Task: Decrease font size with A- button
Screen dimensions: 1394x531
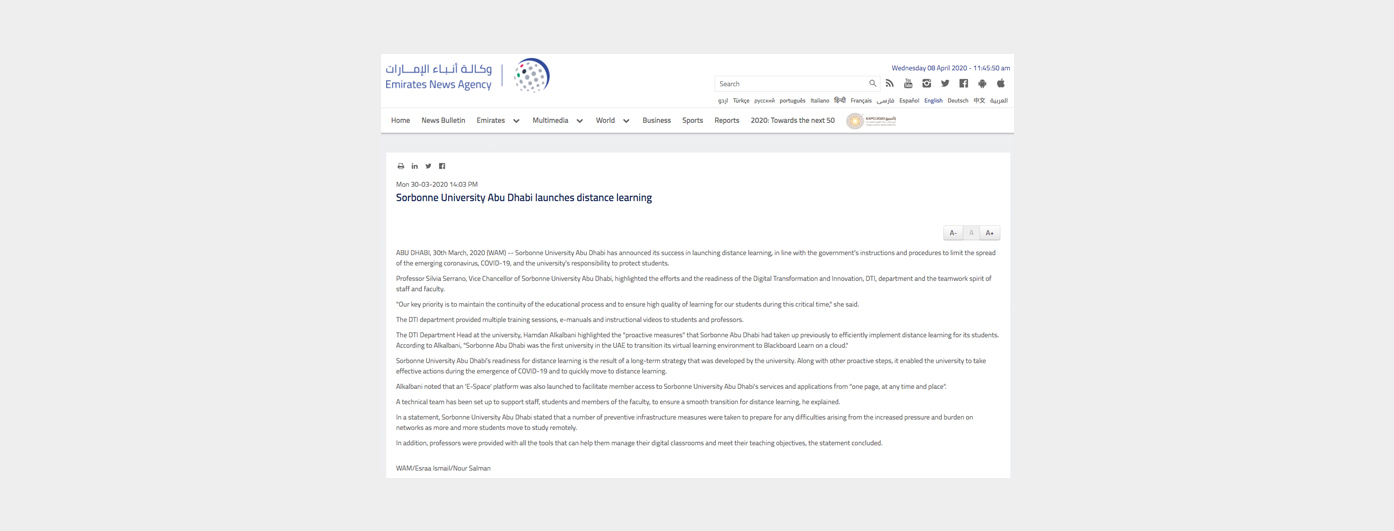Action: (x=953, y=233)
